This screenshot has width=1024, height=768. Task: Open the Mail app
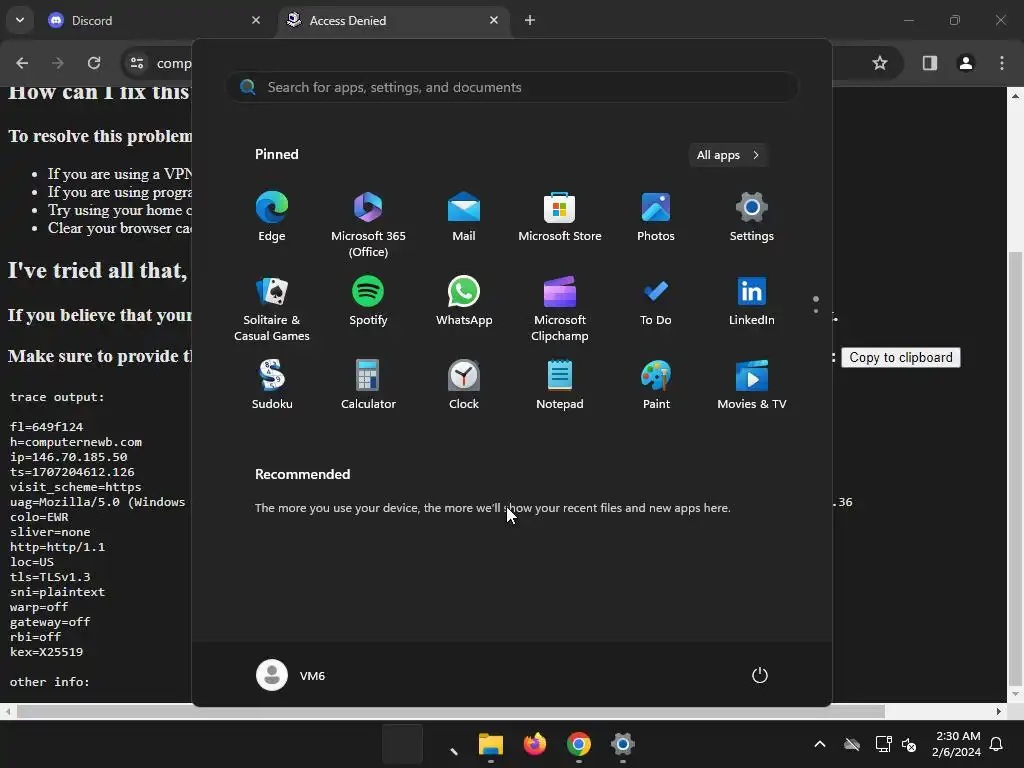[464, 218]
